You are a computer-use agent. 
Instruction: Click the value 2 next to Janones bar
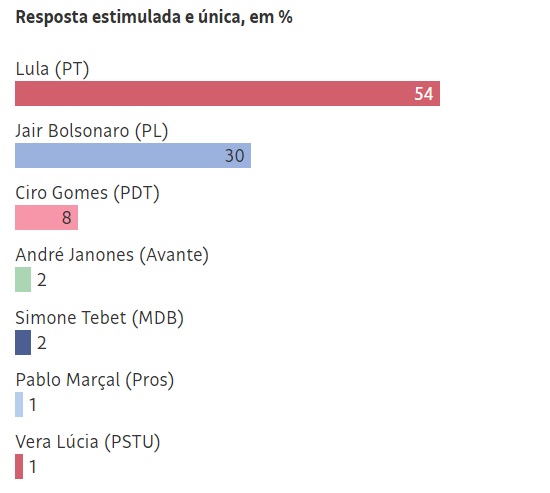pyautogui.click(x=42, y=280)
